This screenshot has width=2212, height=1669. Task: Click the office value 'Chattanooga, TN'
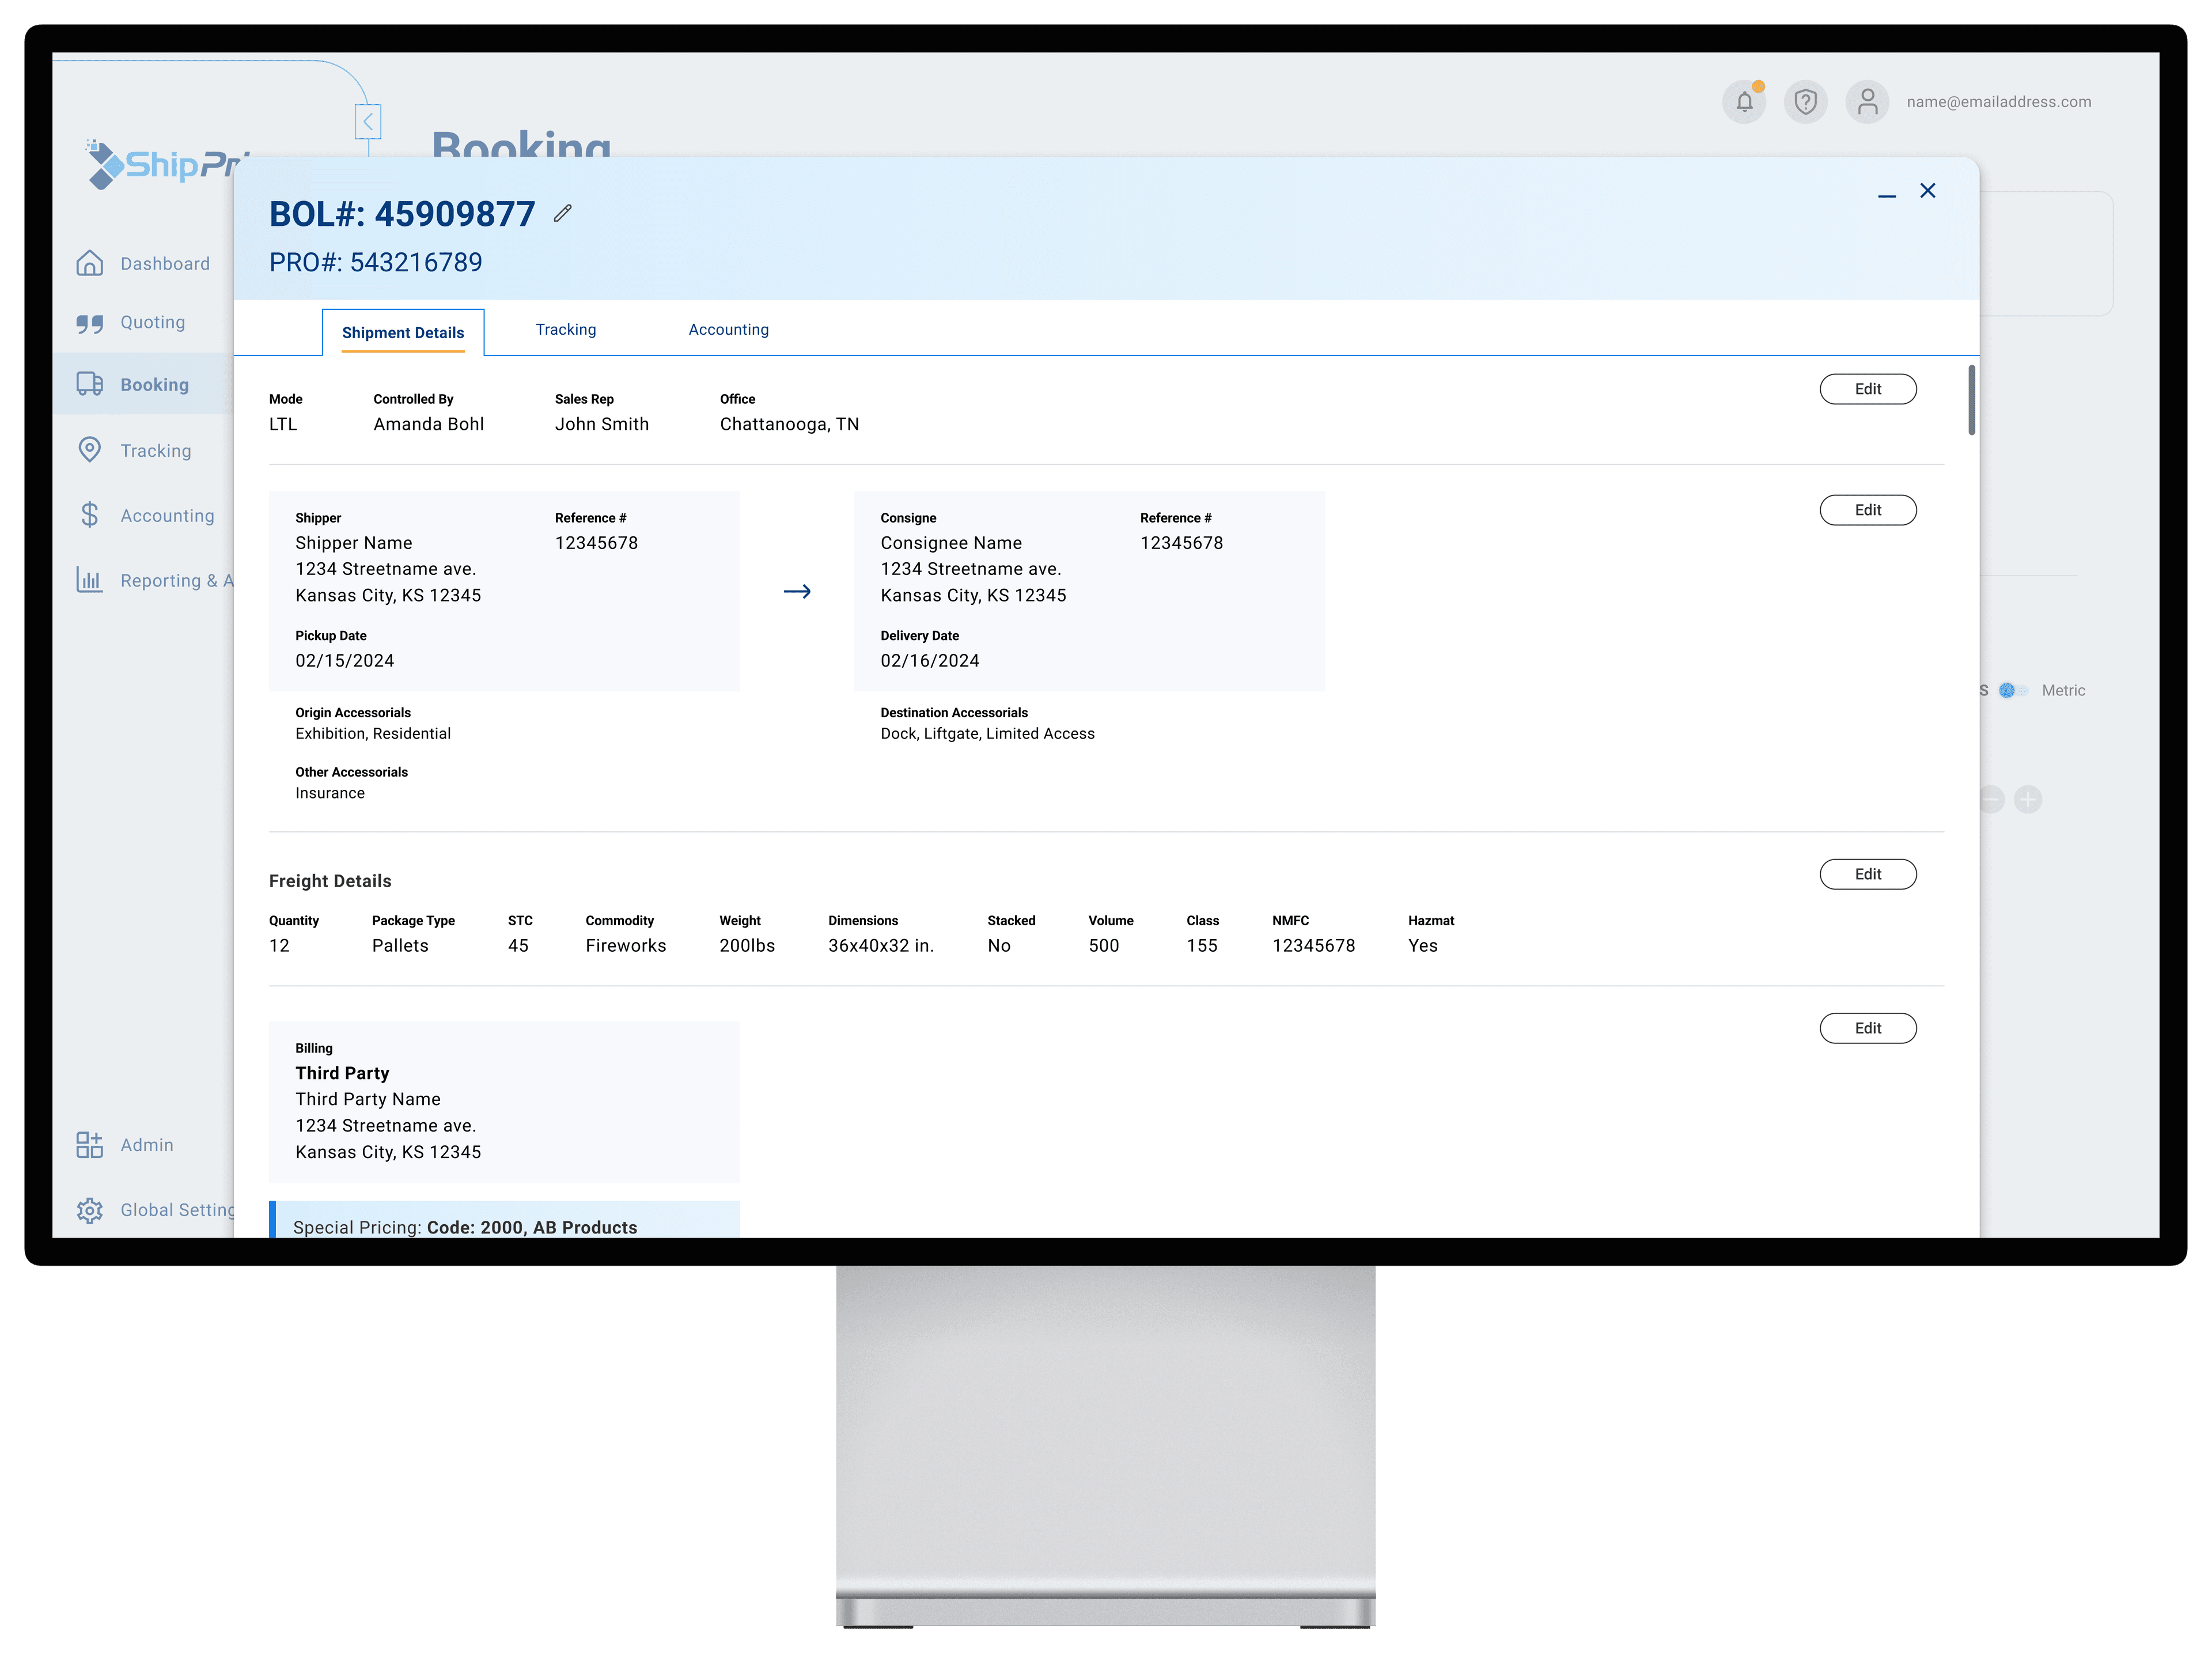tap(789, 424)
